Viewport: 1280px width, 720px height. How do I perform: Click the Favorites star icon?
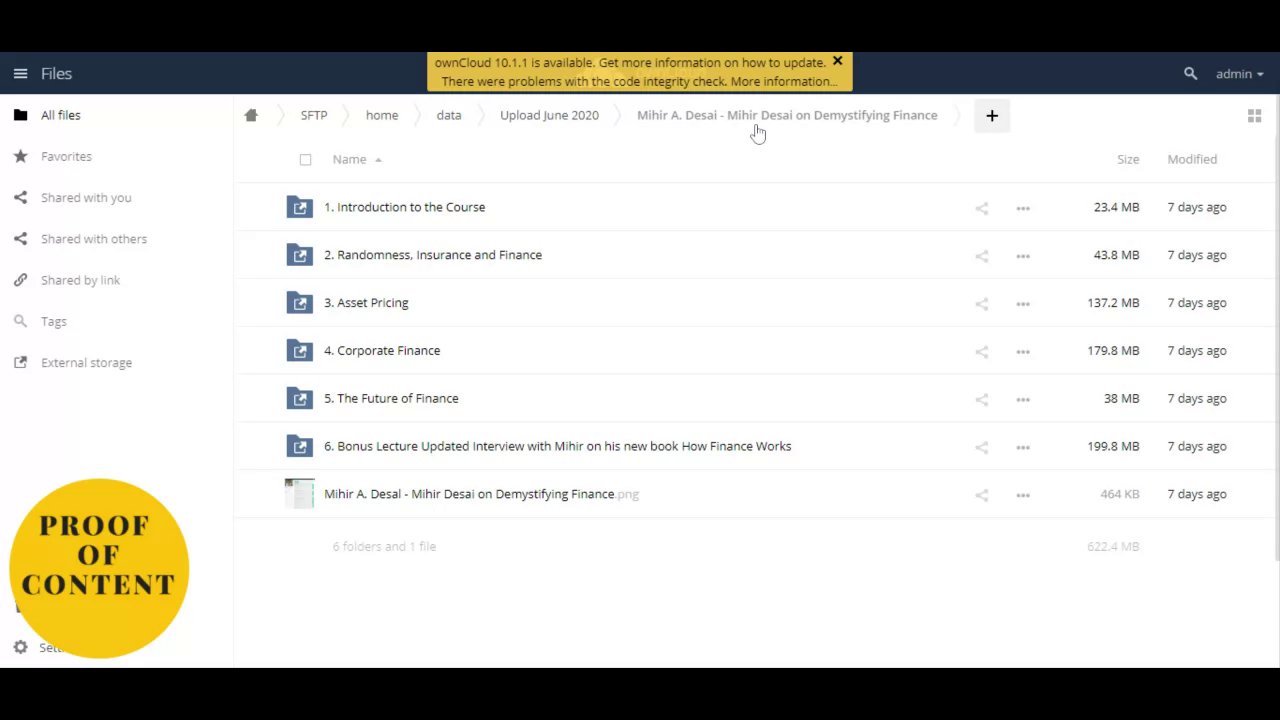point(20,156)
